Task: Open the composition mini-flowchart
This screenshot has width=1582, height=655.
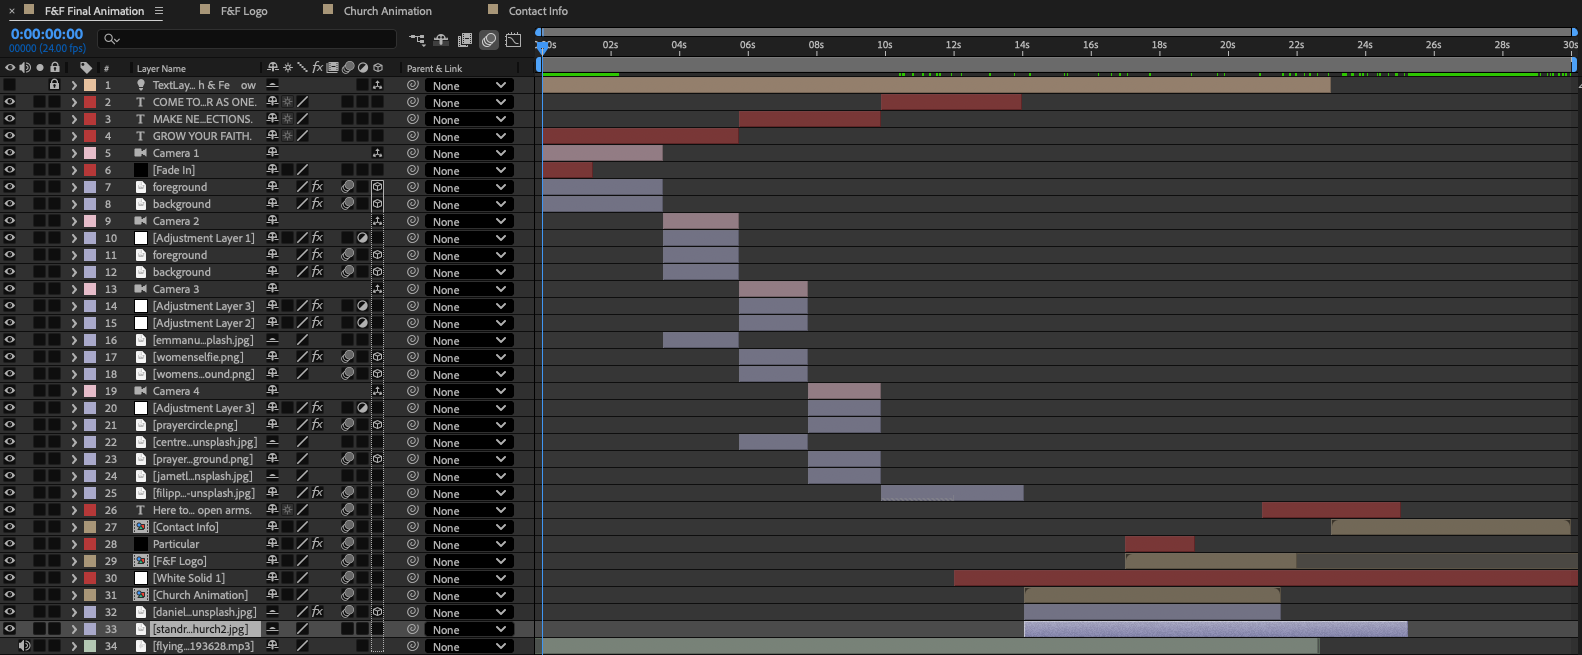Action: coord(417,40)
